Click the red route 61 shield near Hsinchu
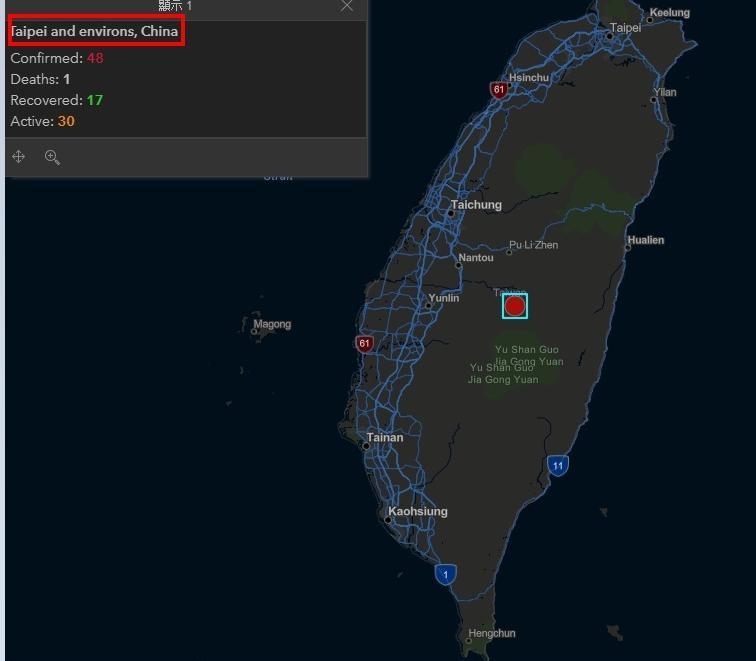The image size is (756, 661). coord(499,90)
